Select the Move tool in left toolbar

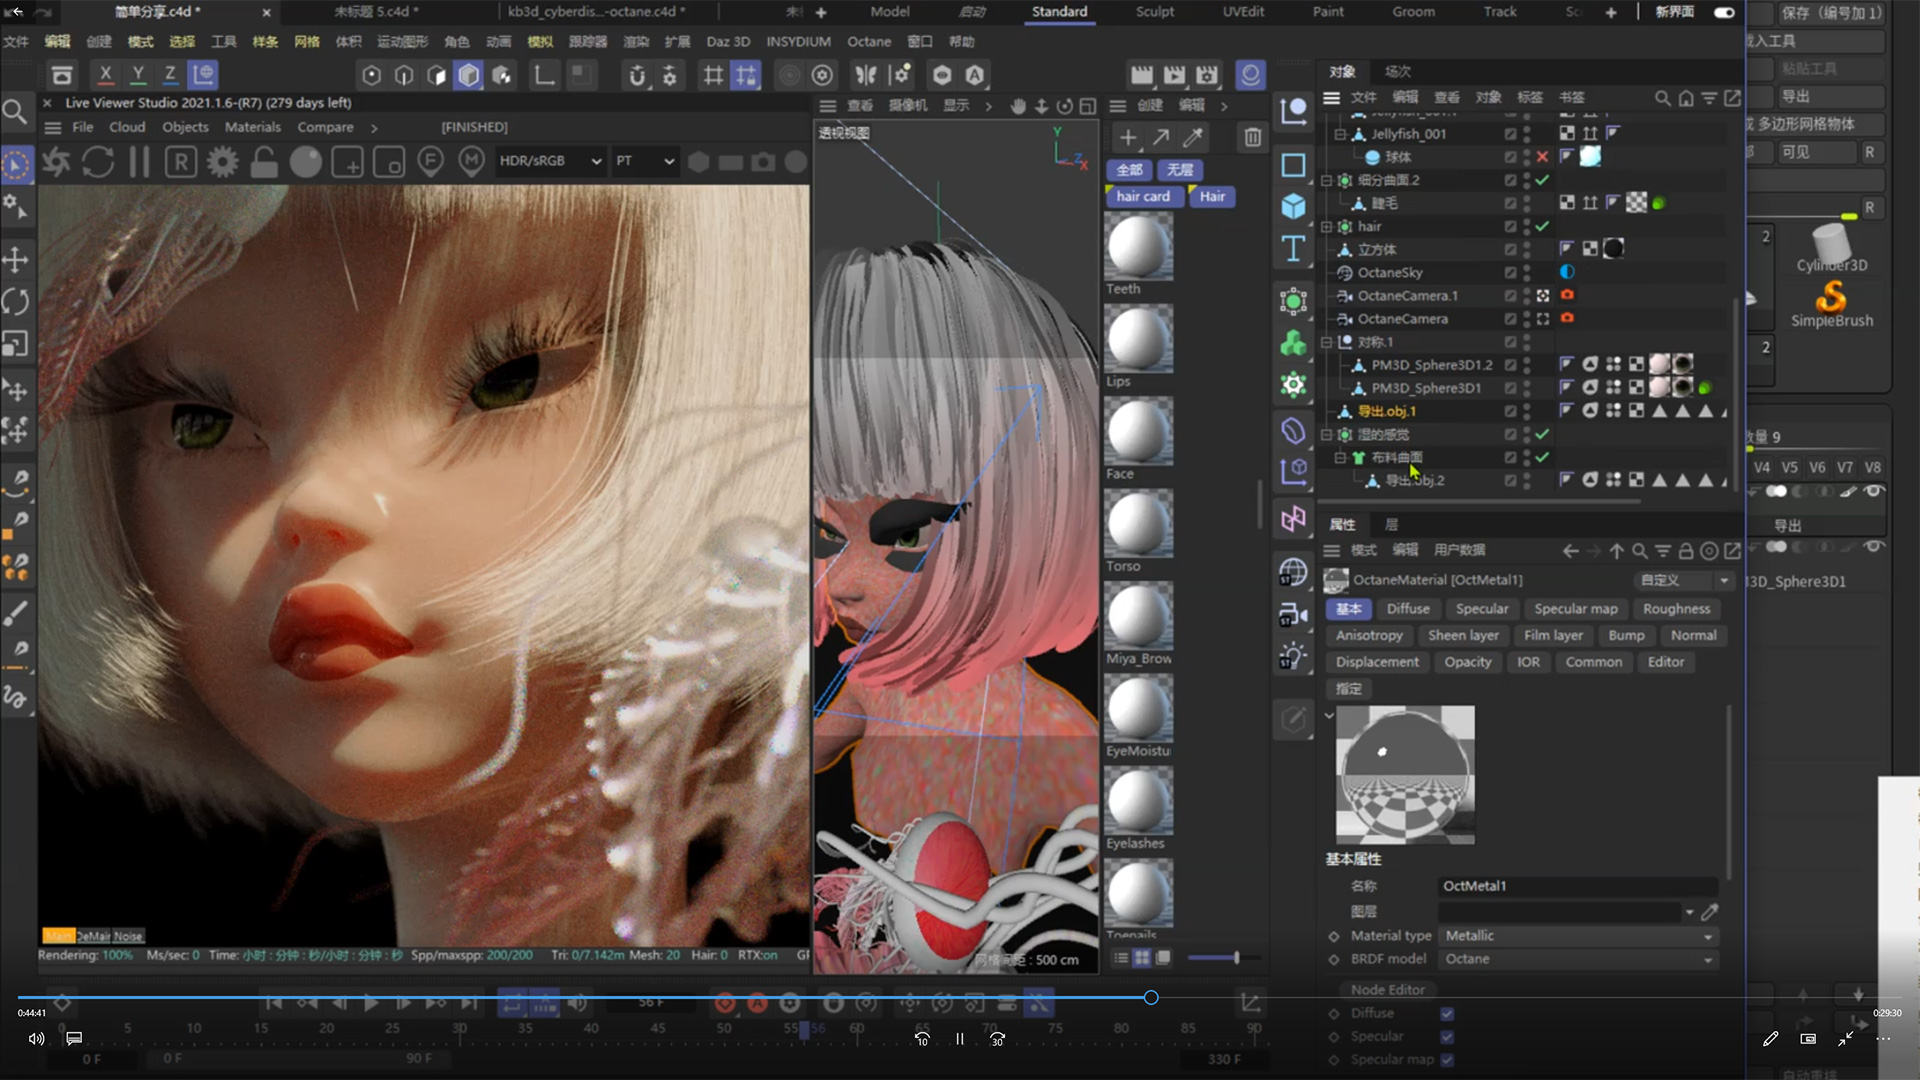point(15,261)
